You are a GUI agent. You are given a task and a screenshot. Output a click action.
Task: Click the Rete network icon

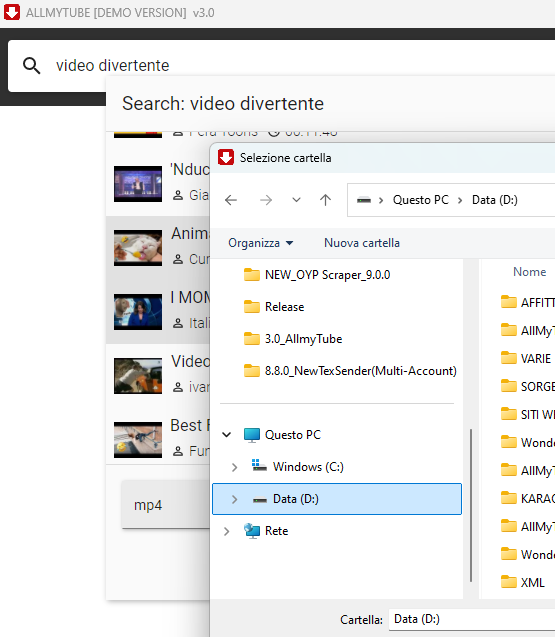pyautogui.click(x=252, y=531)
